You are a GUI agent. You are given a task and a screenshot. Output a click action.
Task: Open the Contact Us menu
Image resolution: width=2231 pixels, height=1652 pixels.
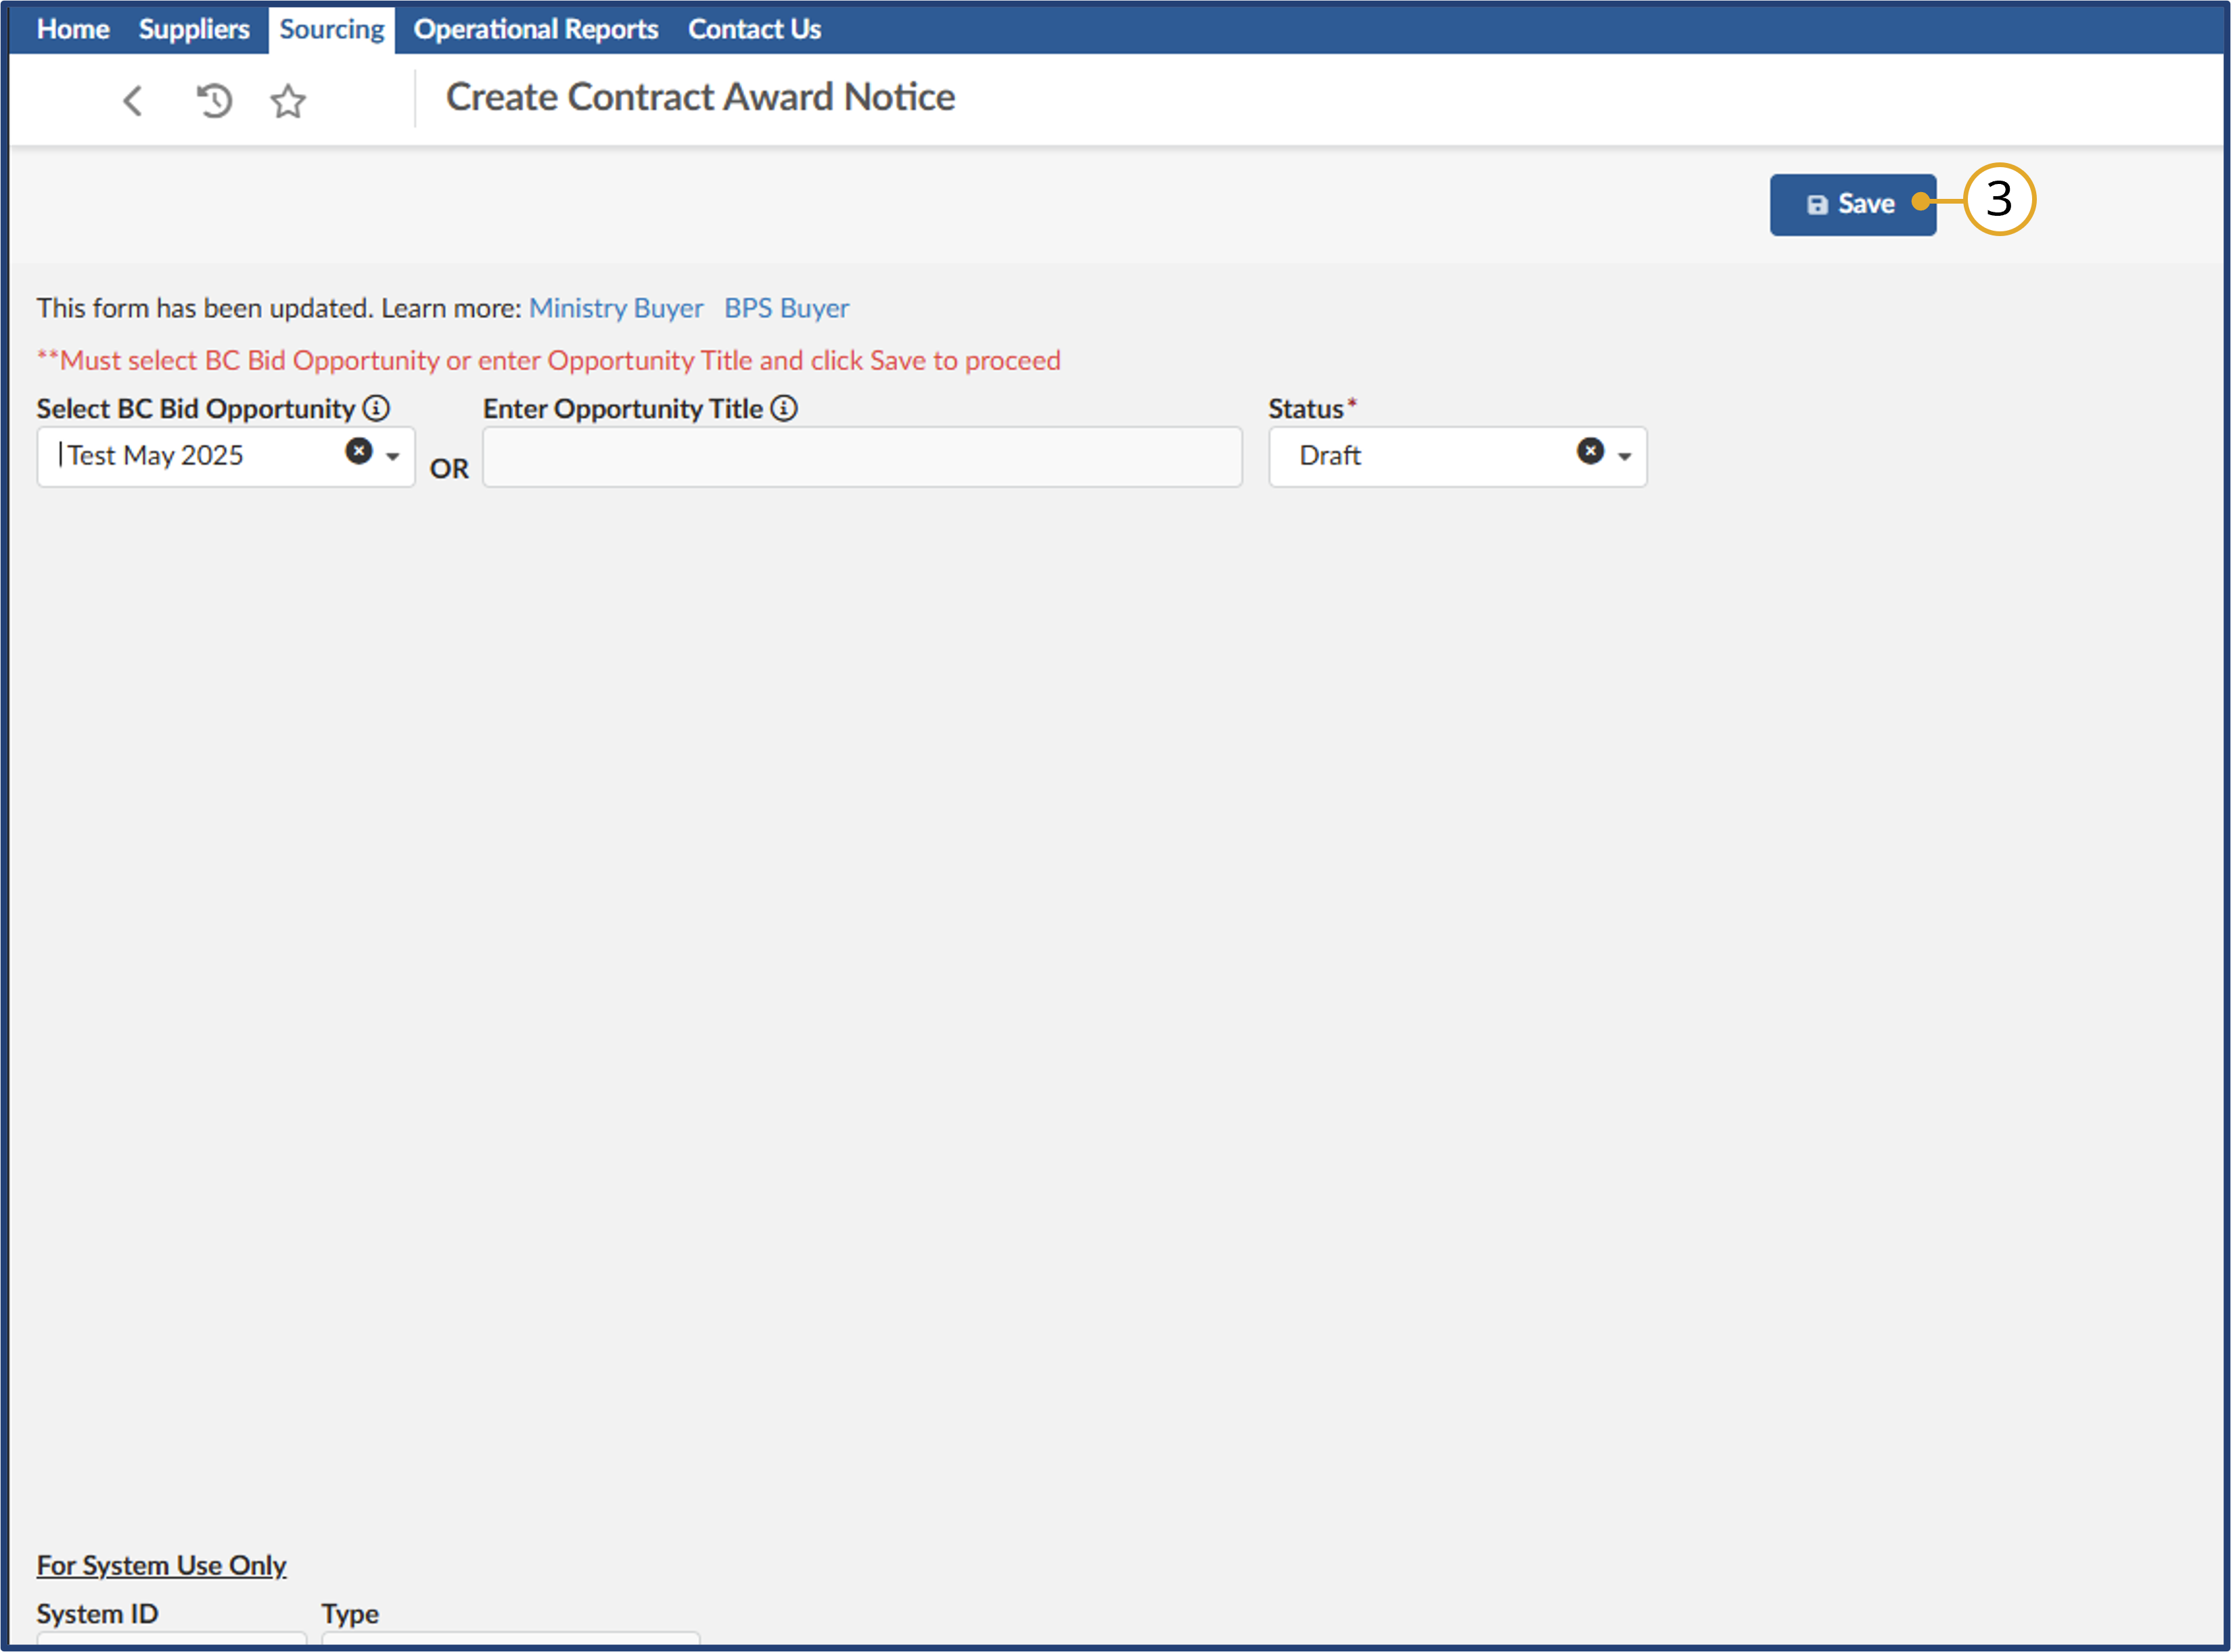754,29
